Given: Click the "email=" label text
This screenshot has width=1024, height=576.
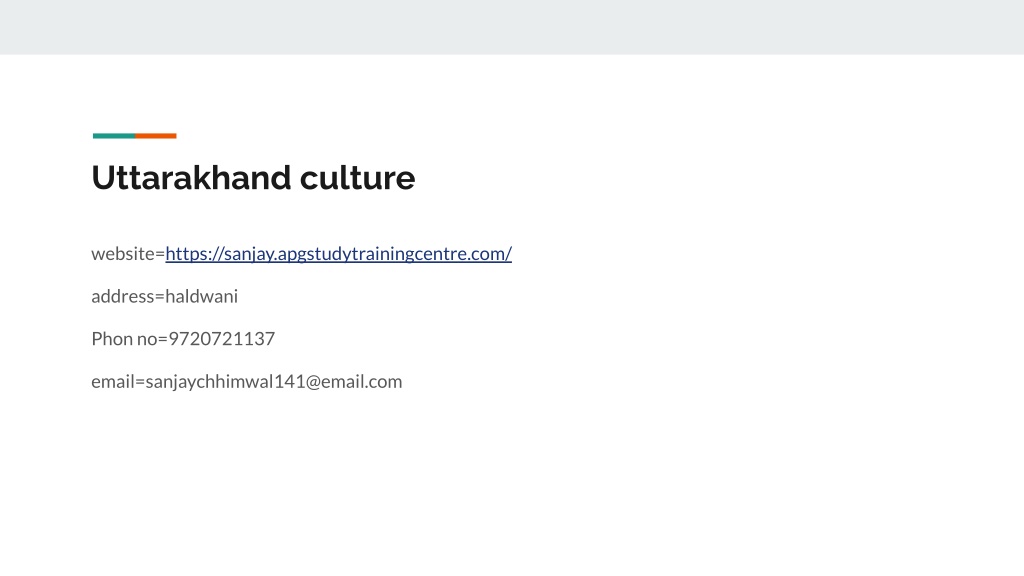Looking at the screenshot, I should 118,381.
